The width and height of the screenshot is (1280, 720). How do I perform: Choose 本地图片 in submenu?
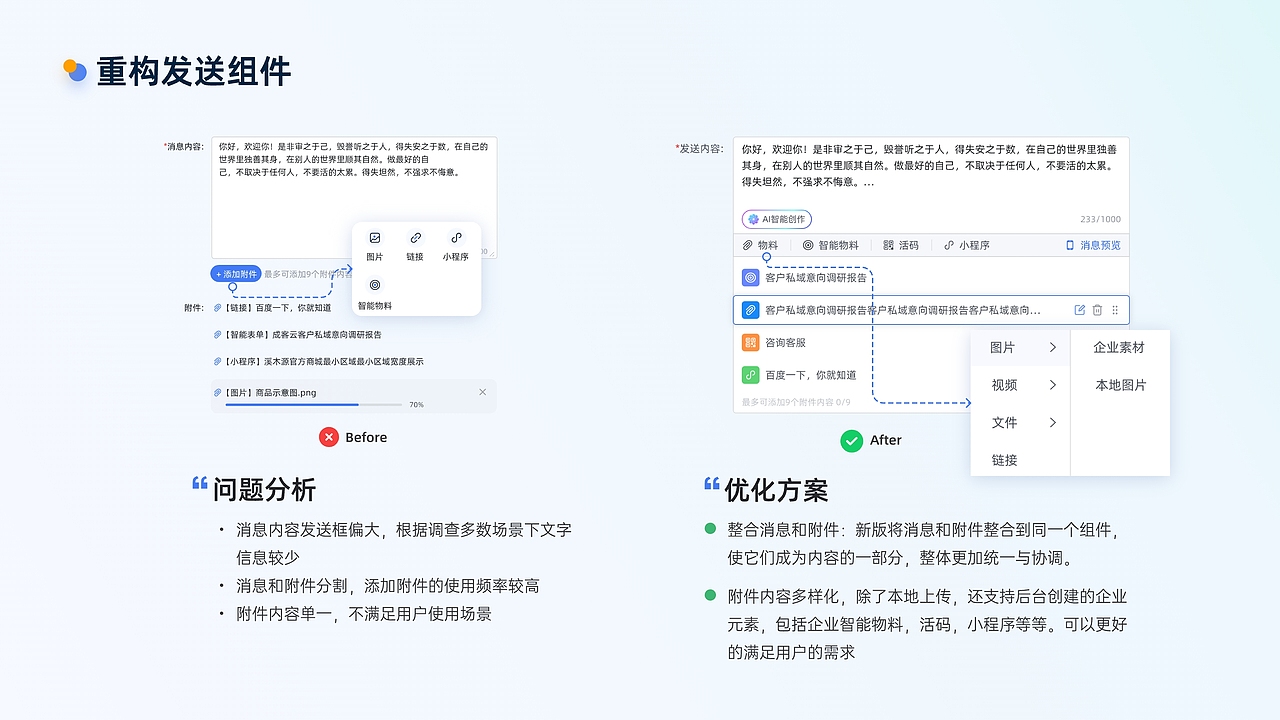[x=1120, y=385]
